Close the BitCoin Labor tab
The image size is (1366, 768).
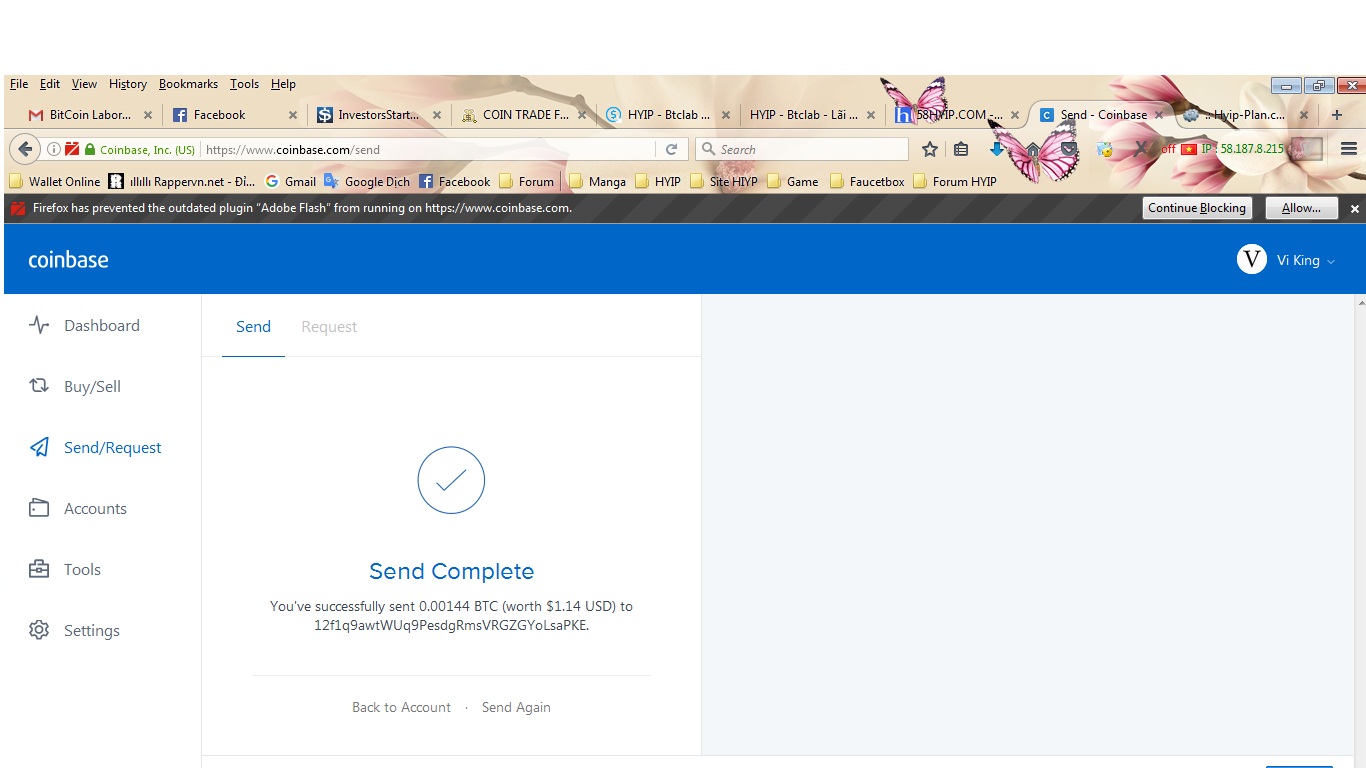148,115
